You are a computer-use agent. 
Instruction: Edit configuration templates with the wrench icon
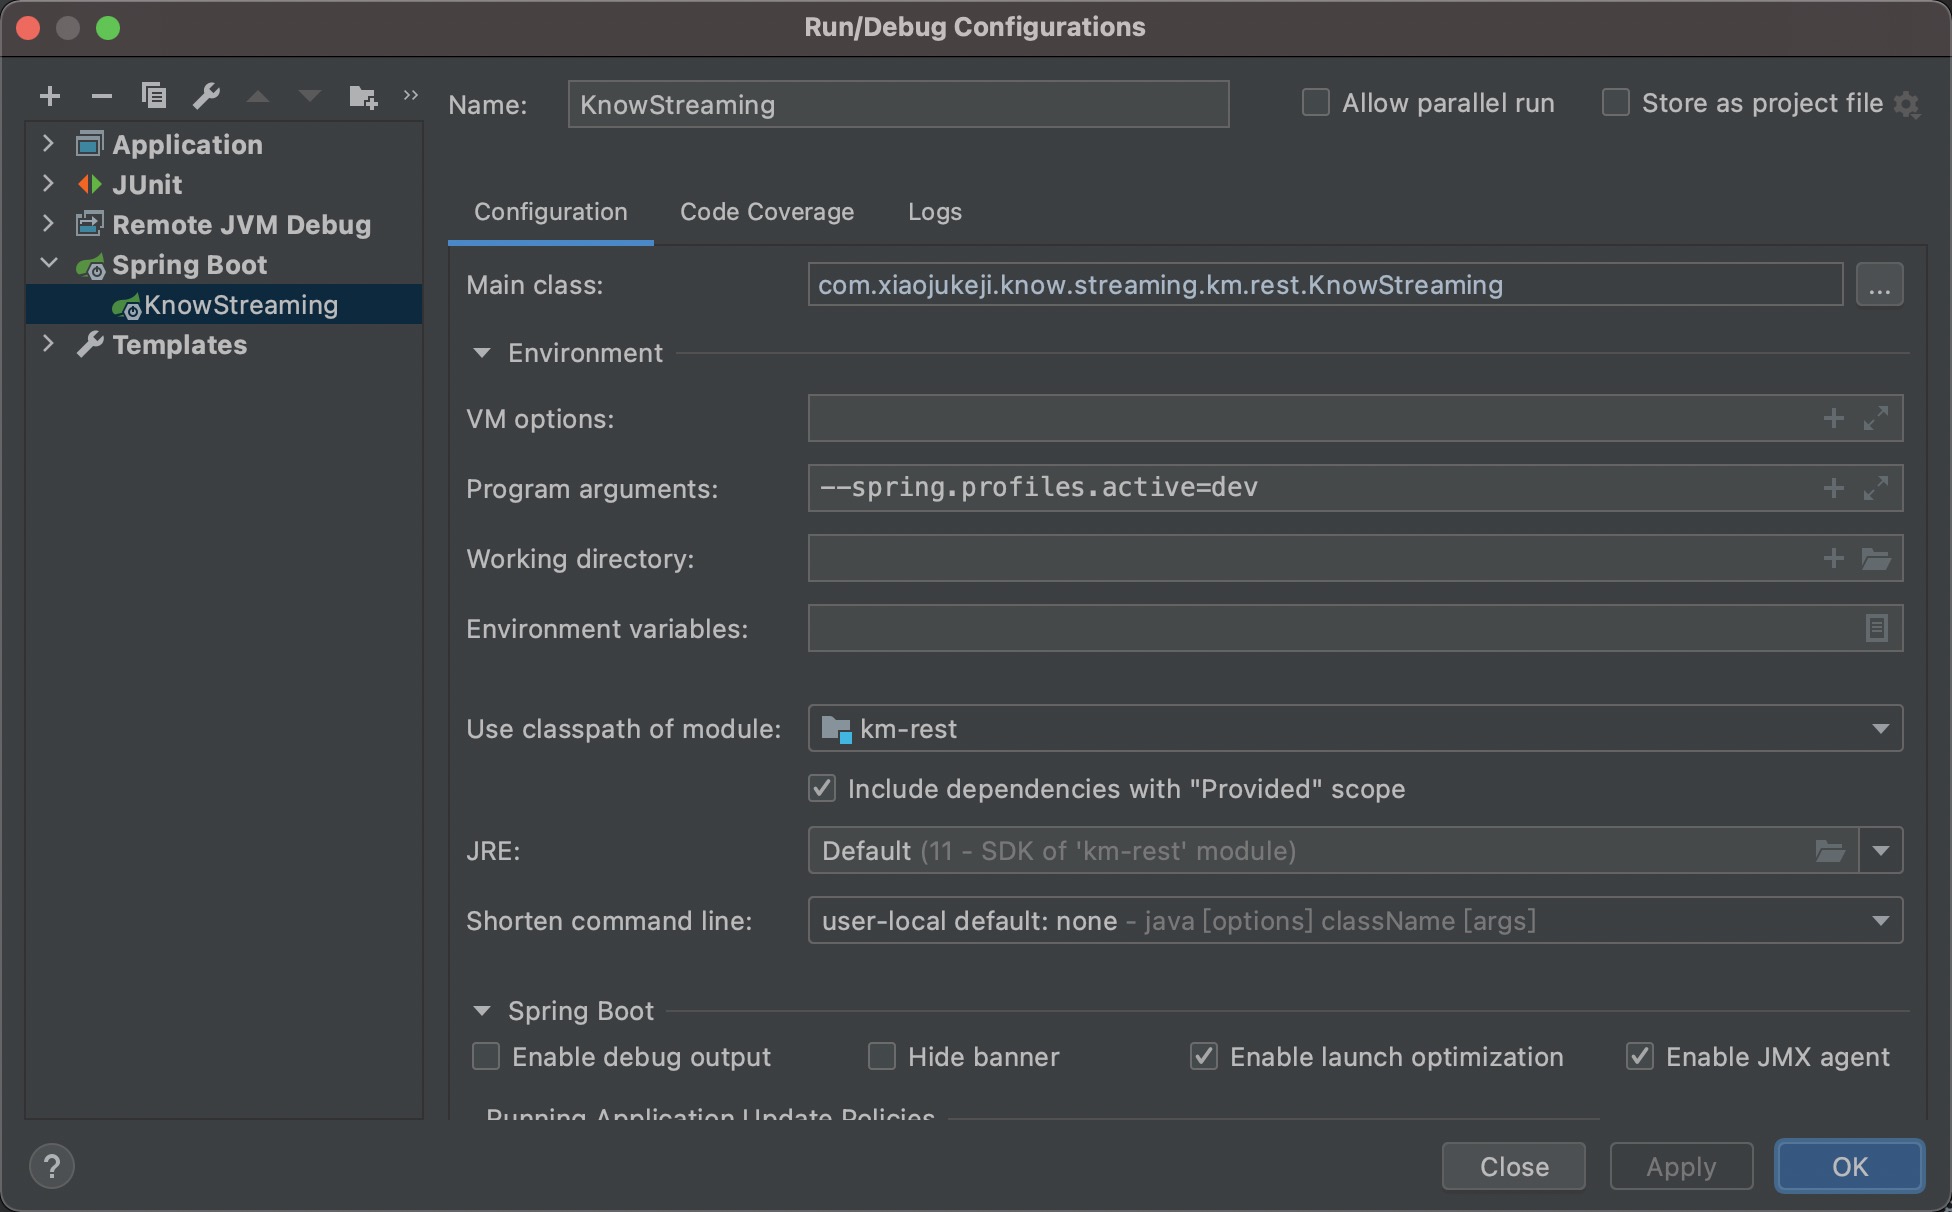coord(206,96)
